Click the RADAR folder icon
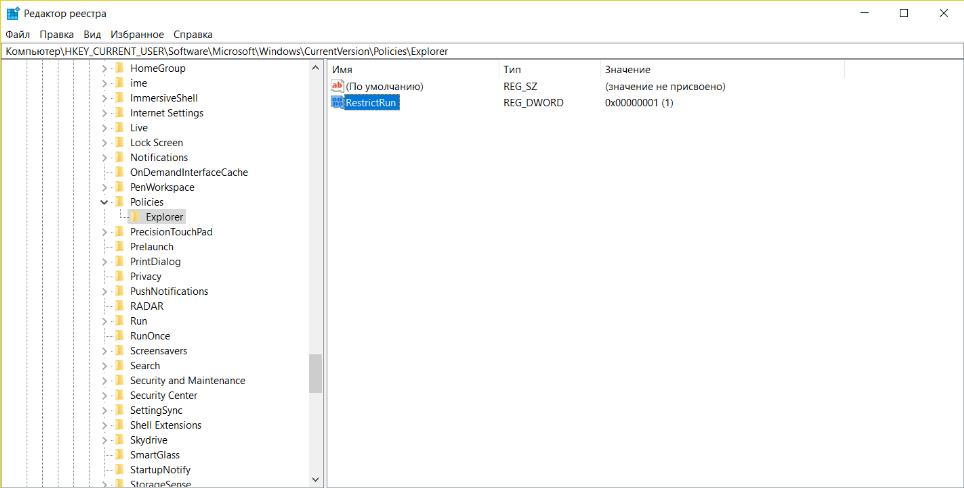Viewport: 964px width, 488px height. [x=119, y=306]
